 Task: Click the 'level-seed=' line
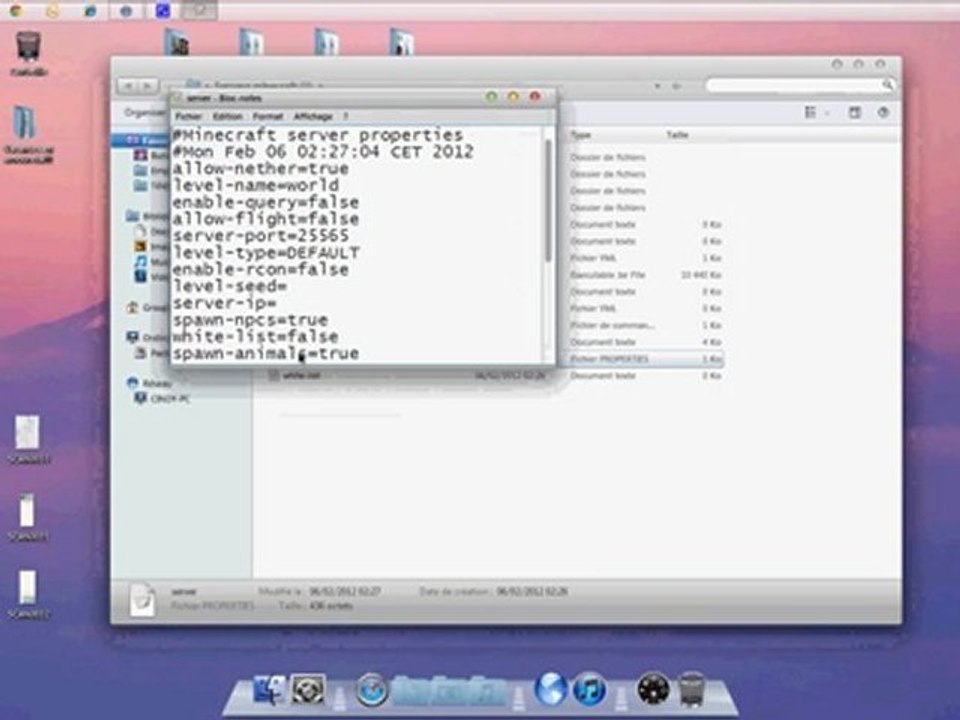pyautogui.click(x=230, y=287)
